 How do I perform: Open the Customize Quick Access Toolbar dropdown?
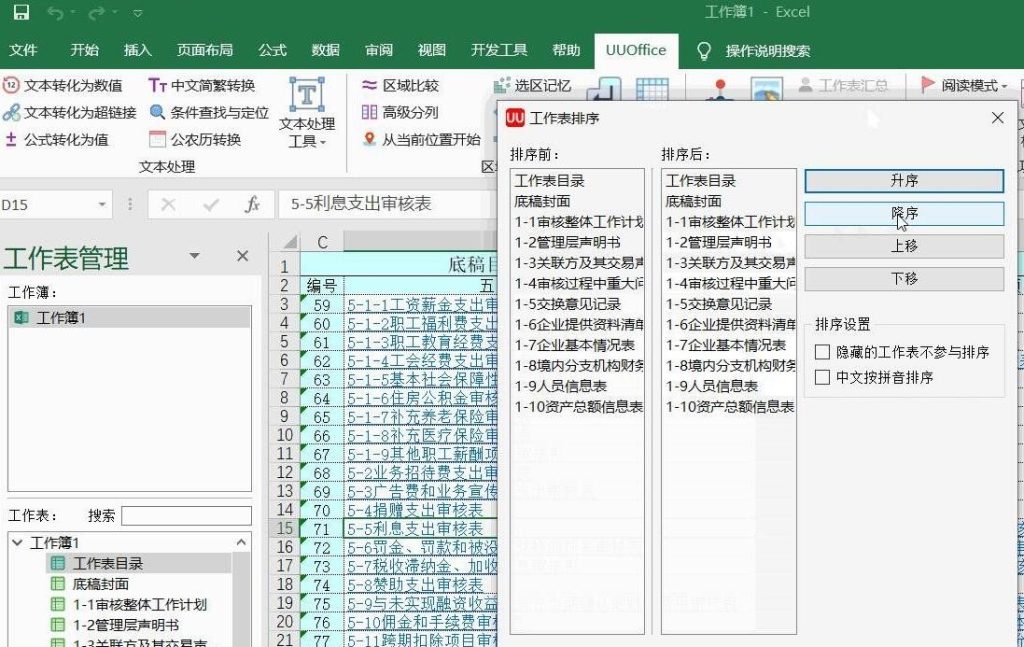(137, 12)
